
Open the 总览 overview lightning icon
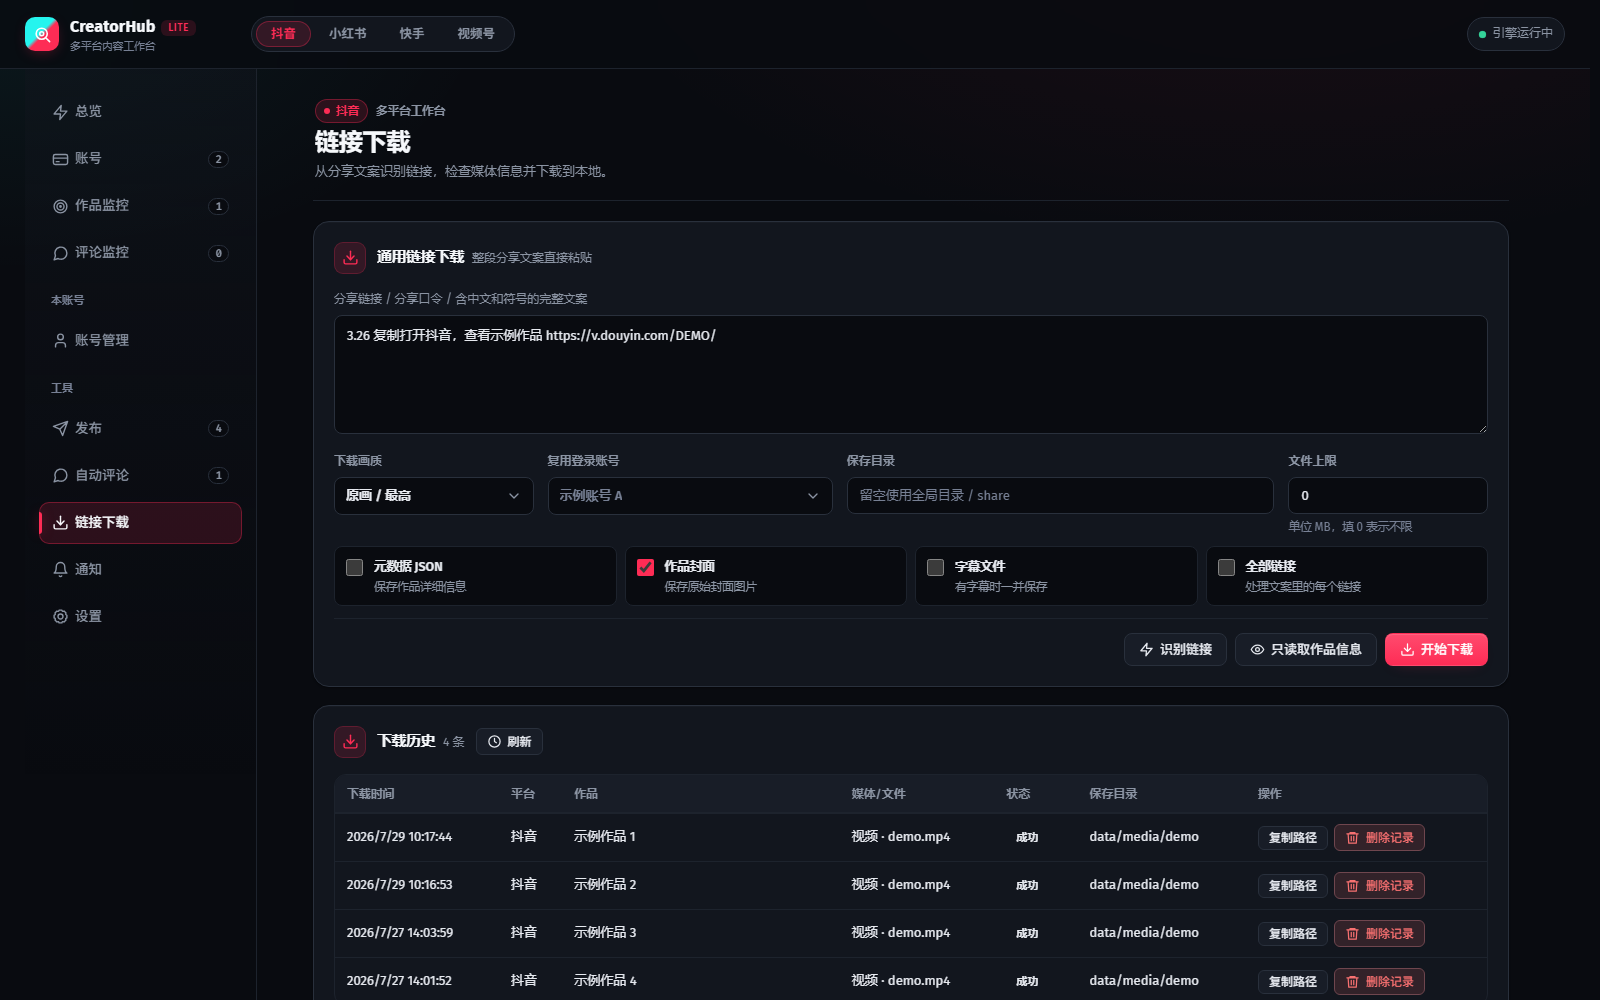click(x=60, y=112)
